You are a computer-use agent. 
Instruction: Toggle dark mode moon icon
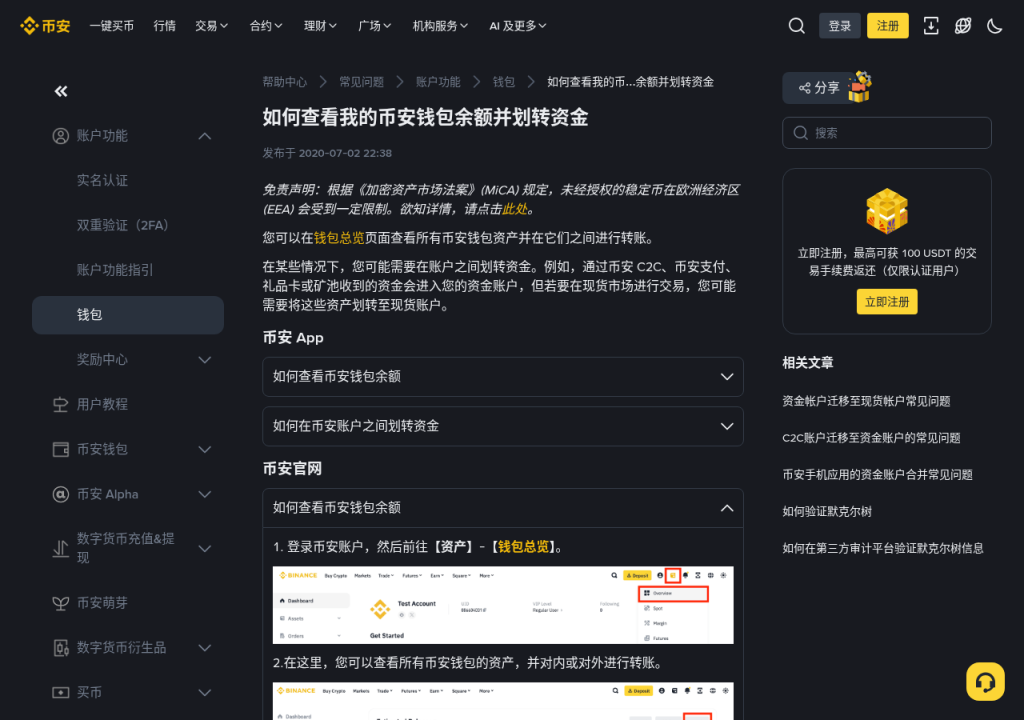[x=995, y=25]
